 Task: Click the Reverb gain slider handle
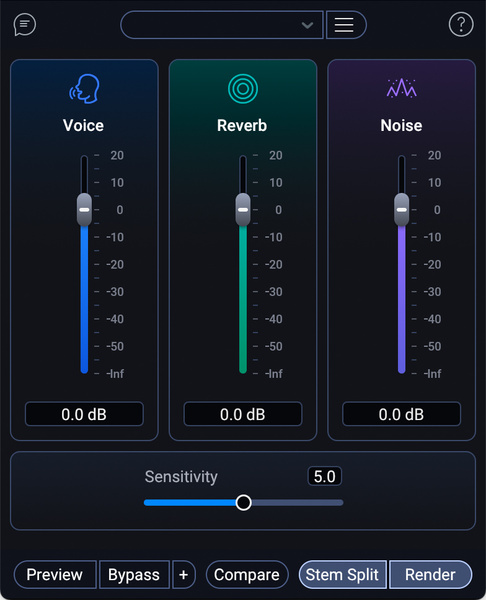pos(243,210)
